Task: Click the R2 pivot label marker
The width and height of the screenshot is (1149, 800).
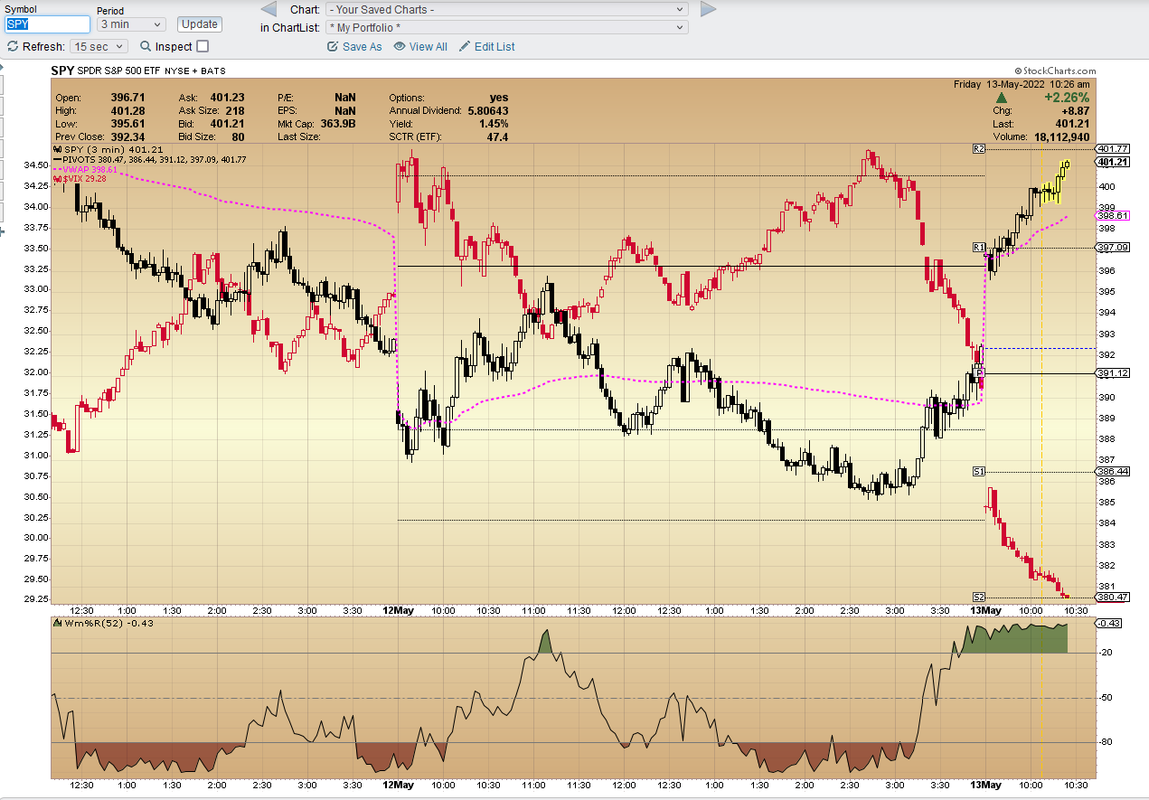Action: pos(978,149)
